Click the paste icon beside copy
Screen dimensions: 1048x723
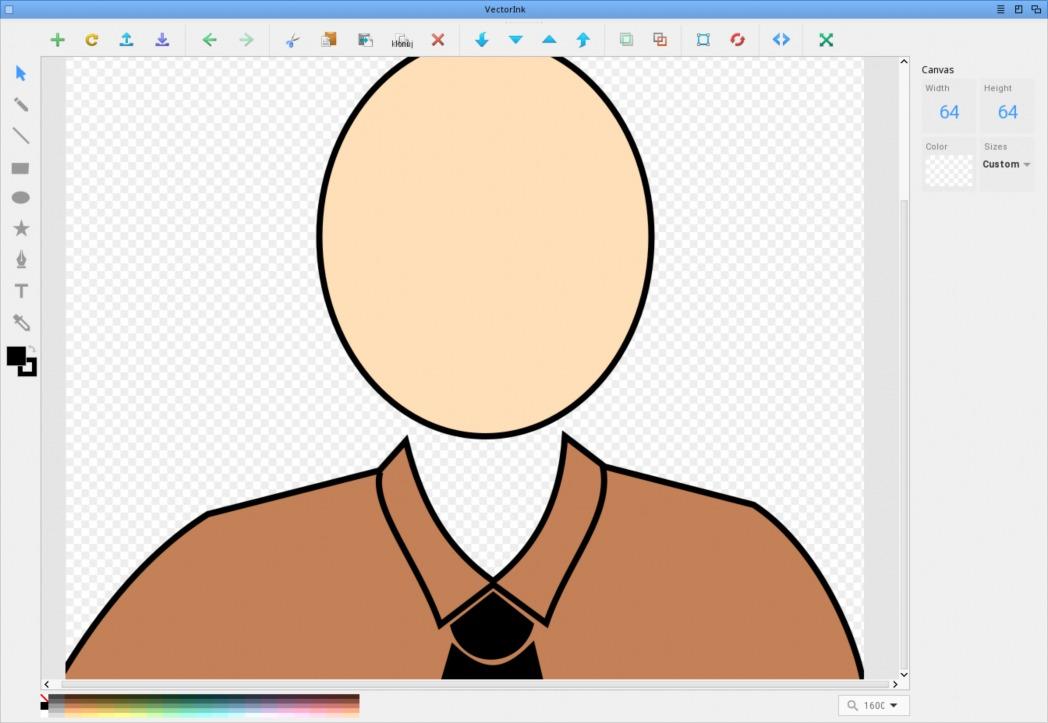point(365,40)
